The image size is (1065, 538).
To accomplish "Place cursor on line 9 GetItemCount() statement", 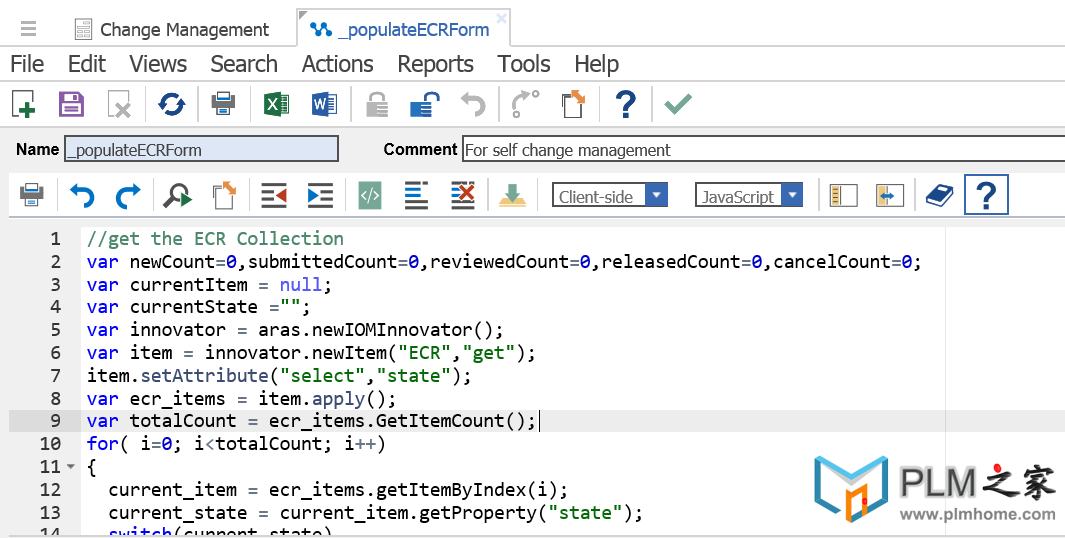I will (x=312, y=421).
